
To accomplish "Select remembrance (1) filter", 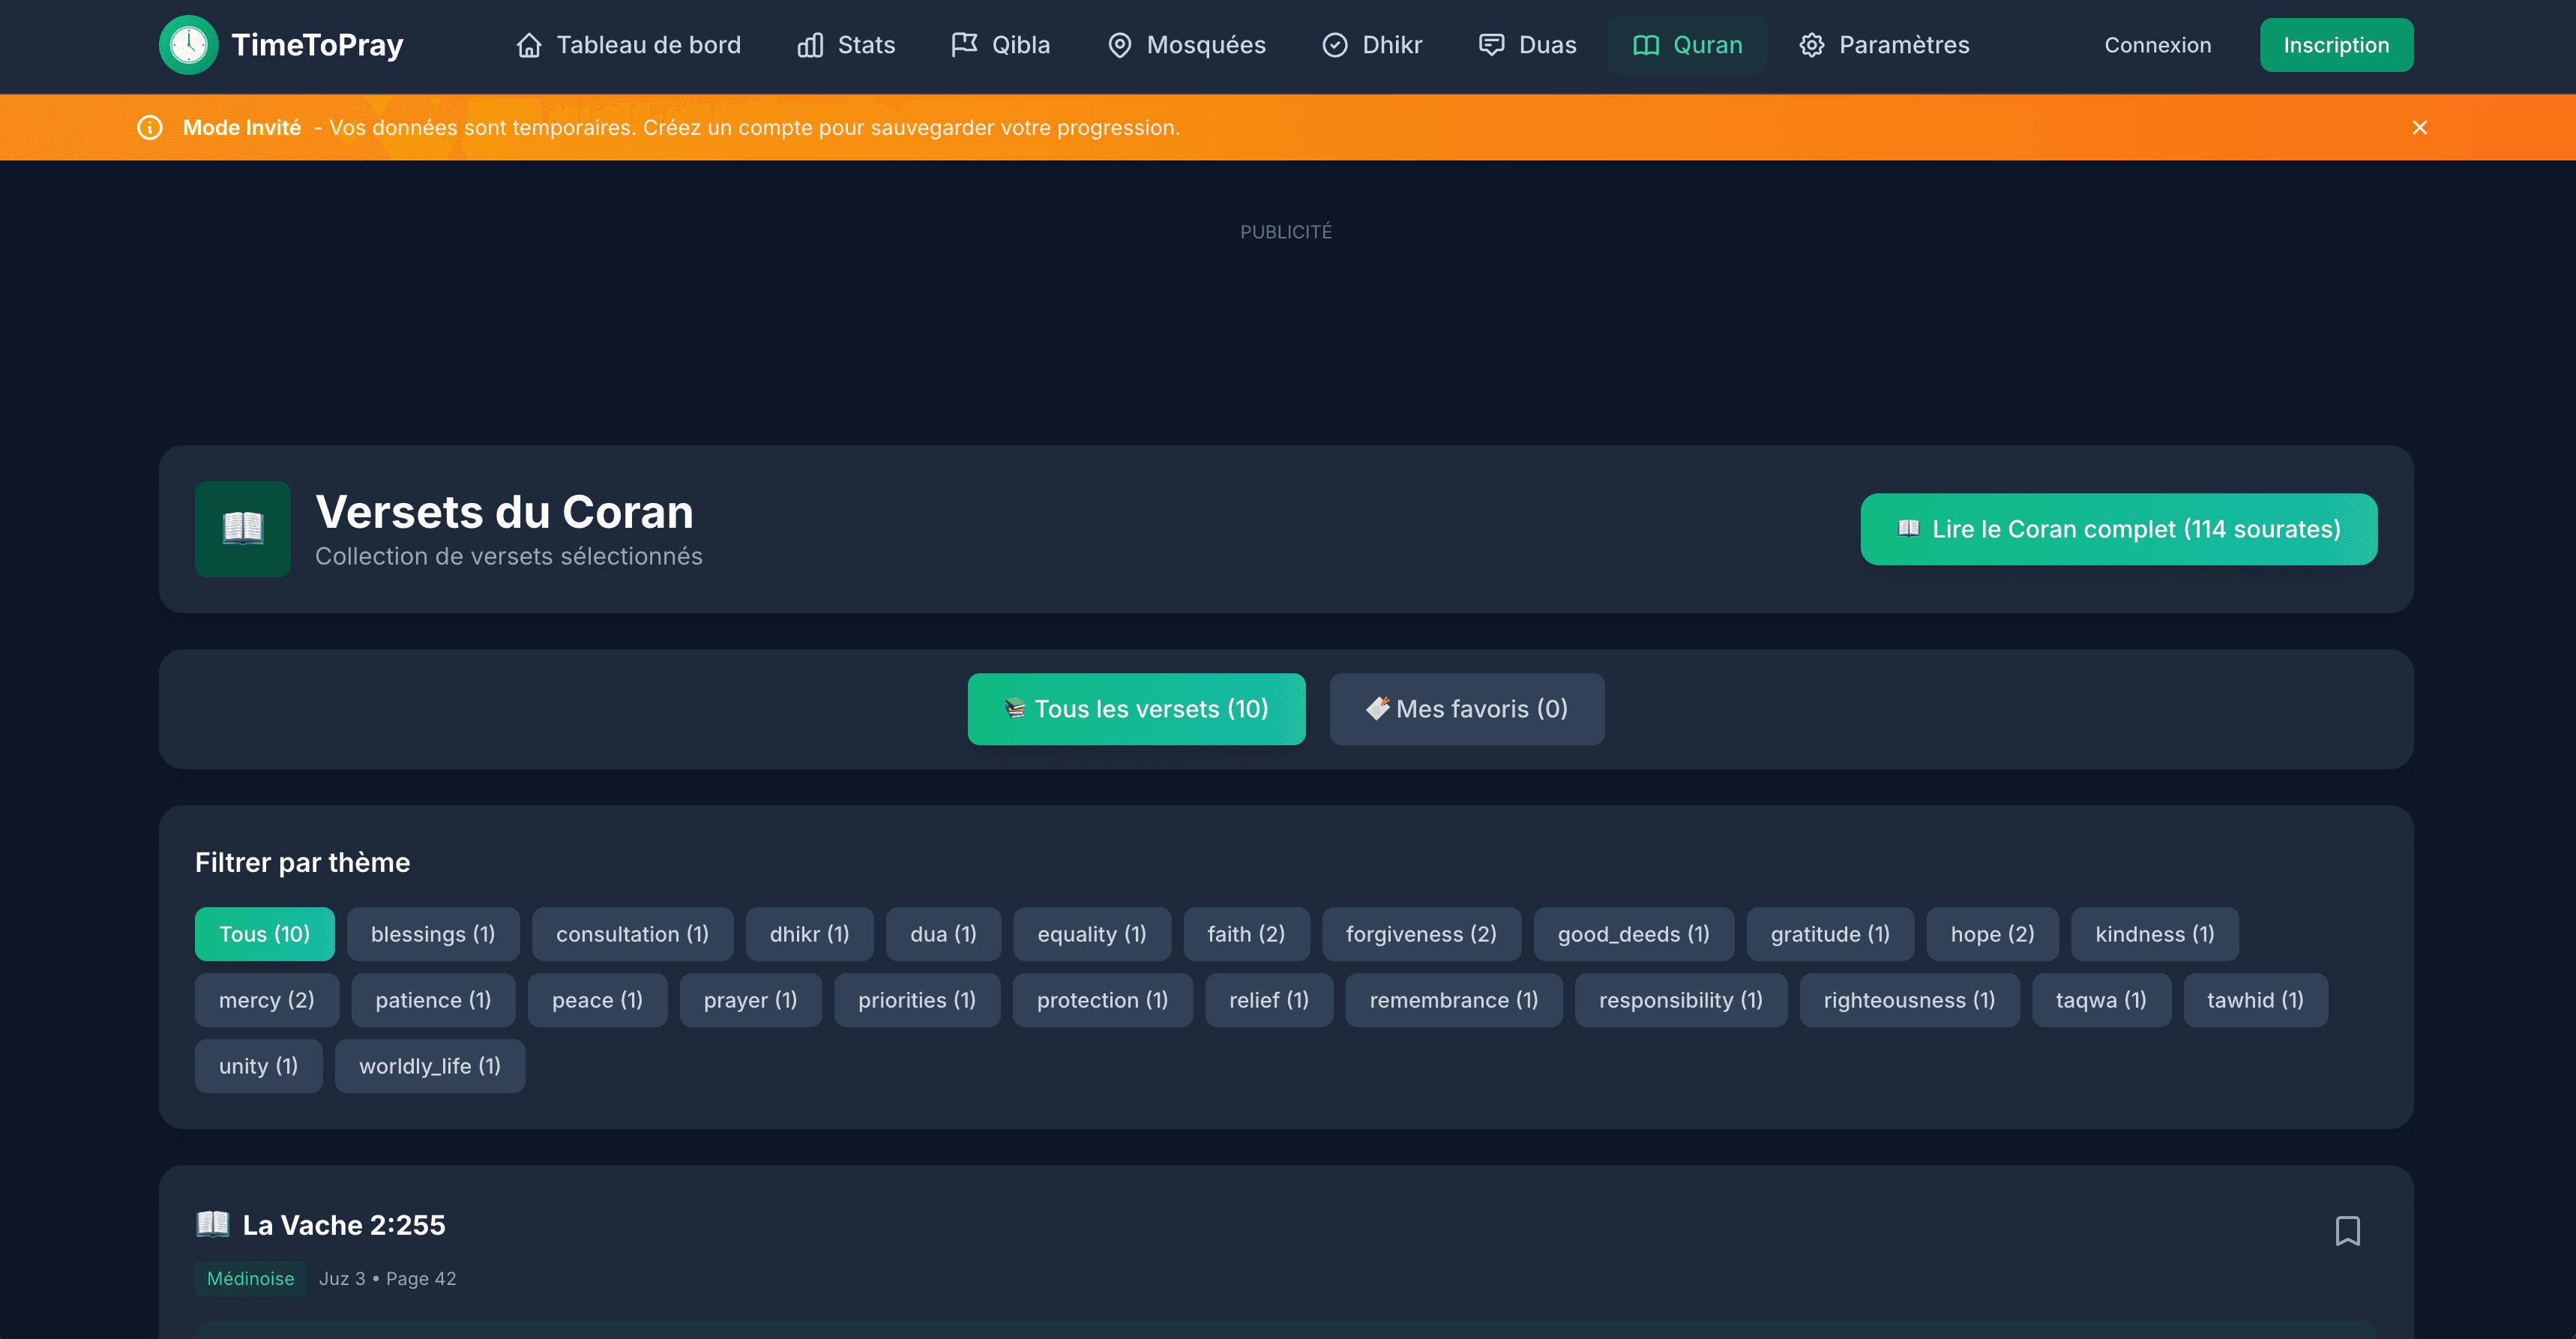I will [1454, 1000].
